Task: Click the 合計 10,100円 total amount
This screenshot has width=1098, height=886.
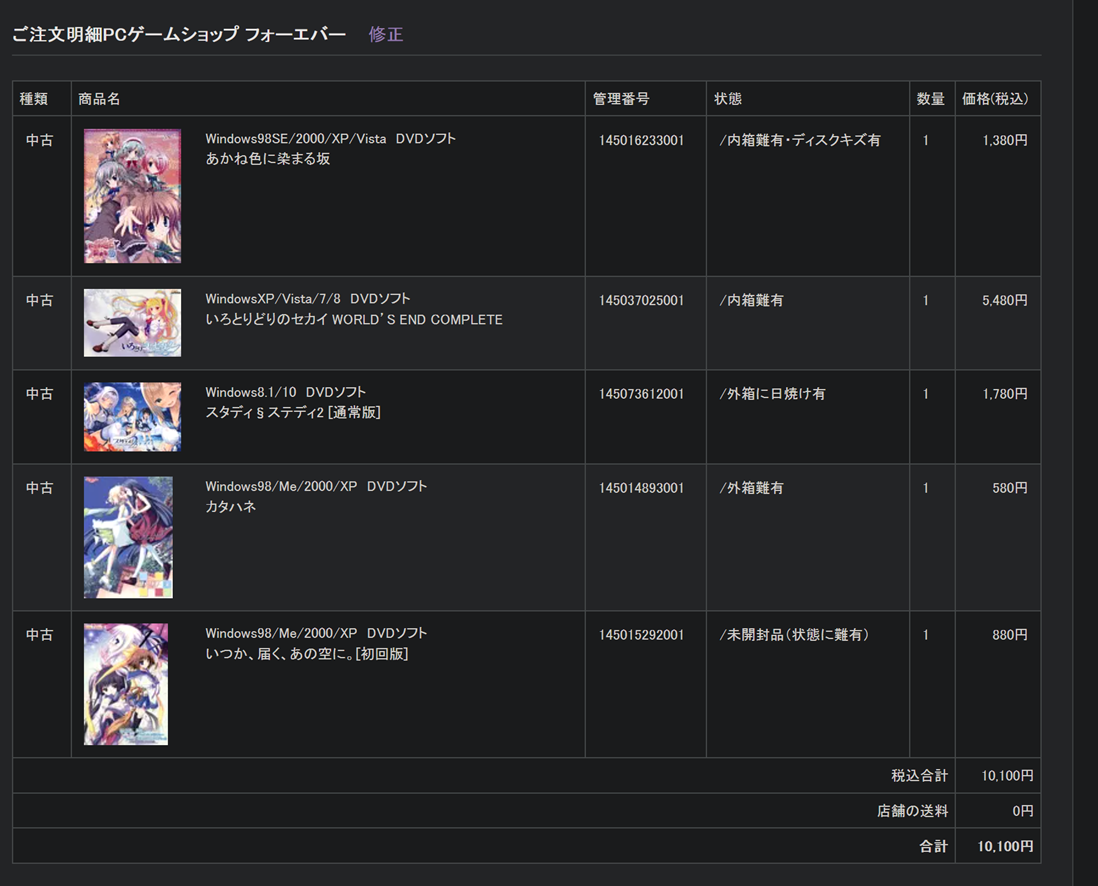Action: coord(1005,846)
